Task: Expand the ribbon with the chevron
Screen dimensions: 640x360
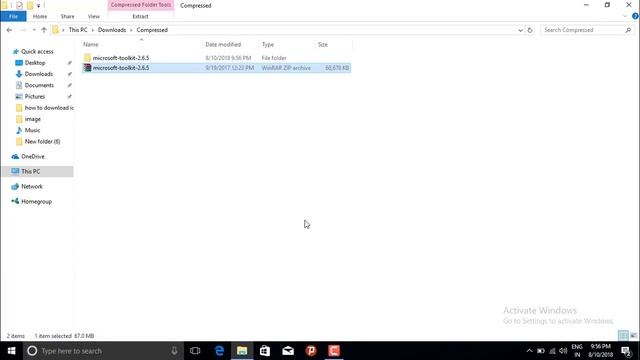Action: [625, 16]
